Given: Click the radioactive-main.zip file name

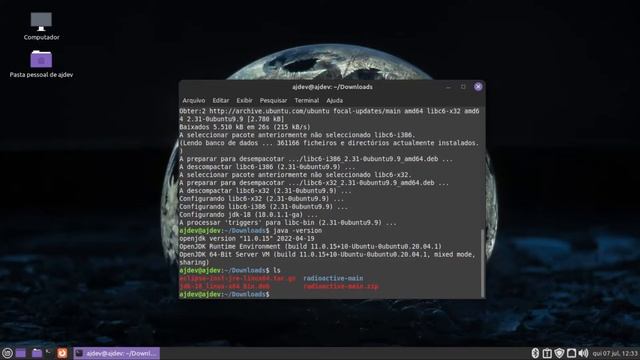Looking at the screenshot, I should [x=341, y=287].
